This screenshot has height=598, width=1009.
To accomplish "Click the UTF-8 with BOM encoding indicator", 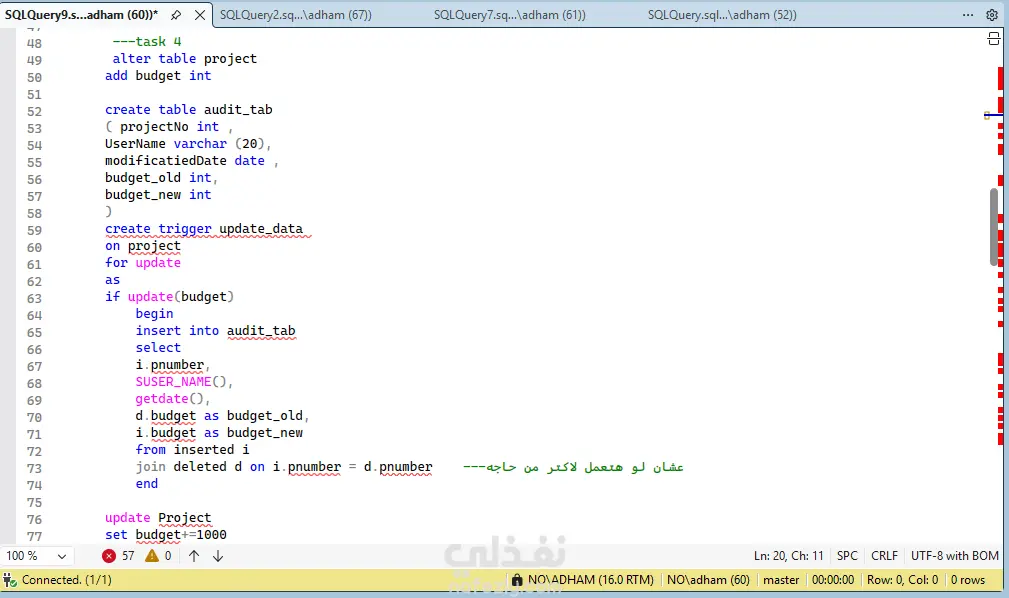I will click(x=955, y=556).
